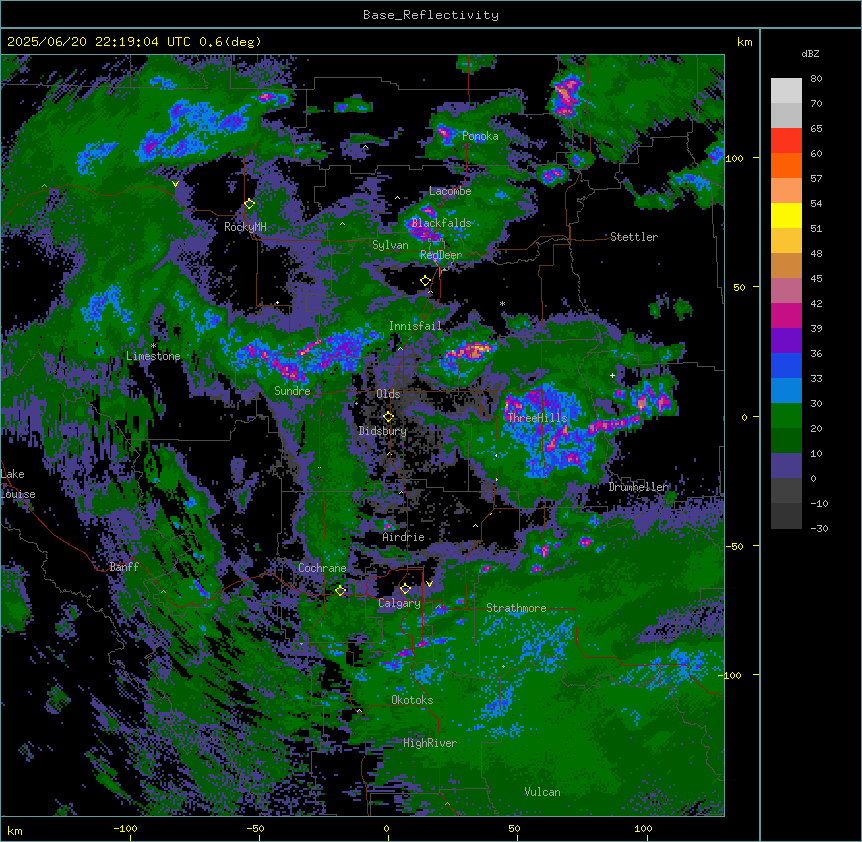The image size is (862, 842).
Task: Click the -100 tick on horizontal km axis
Action: coord(125,828)
